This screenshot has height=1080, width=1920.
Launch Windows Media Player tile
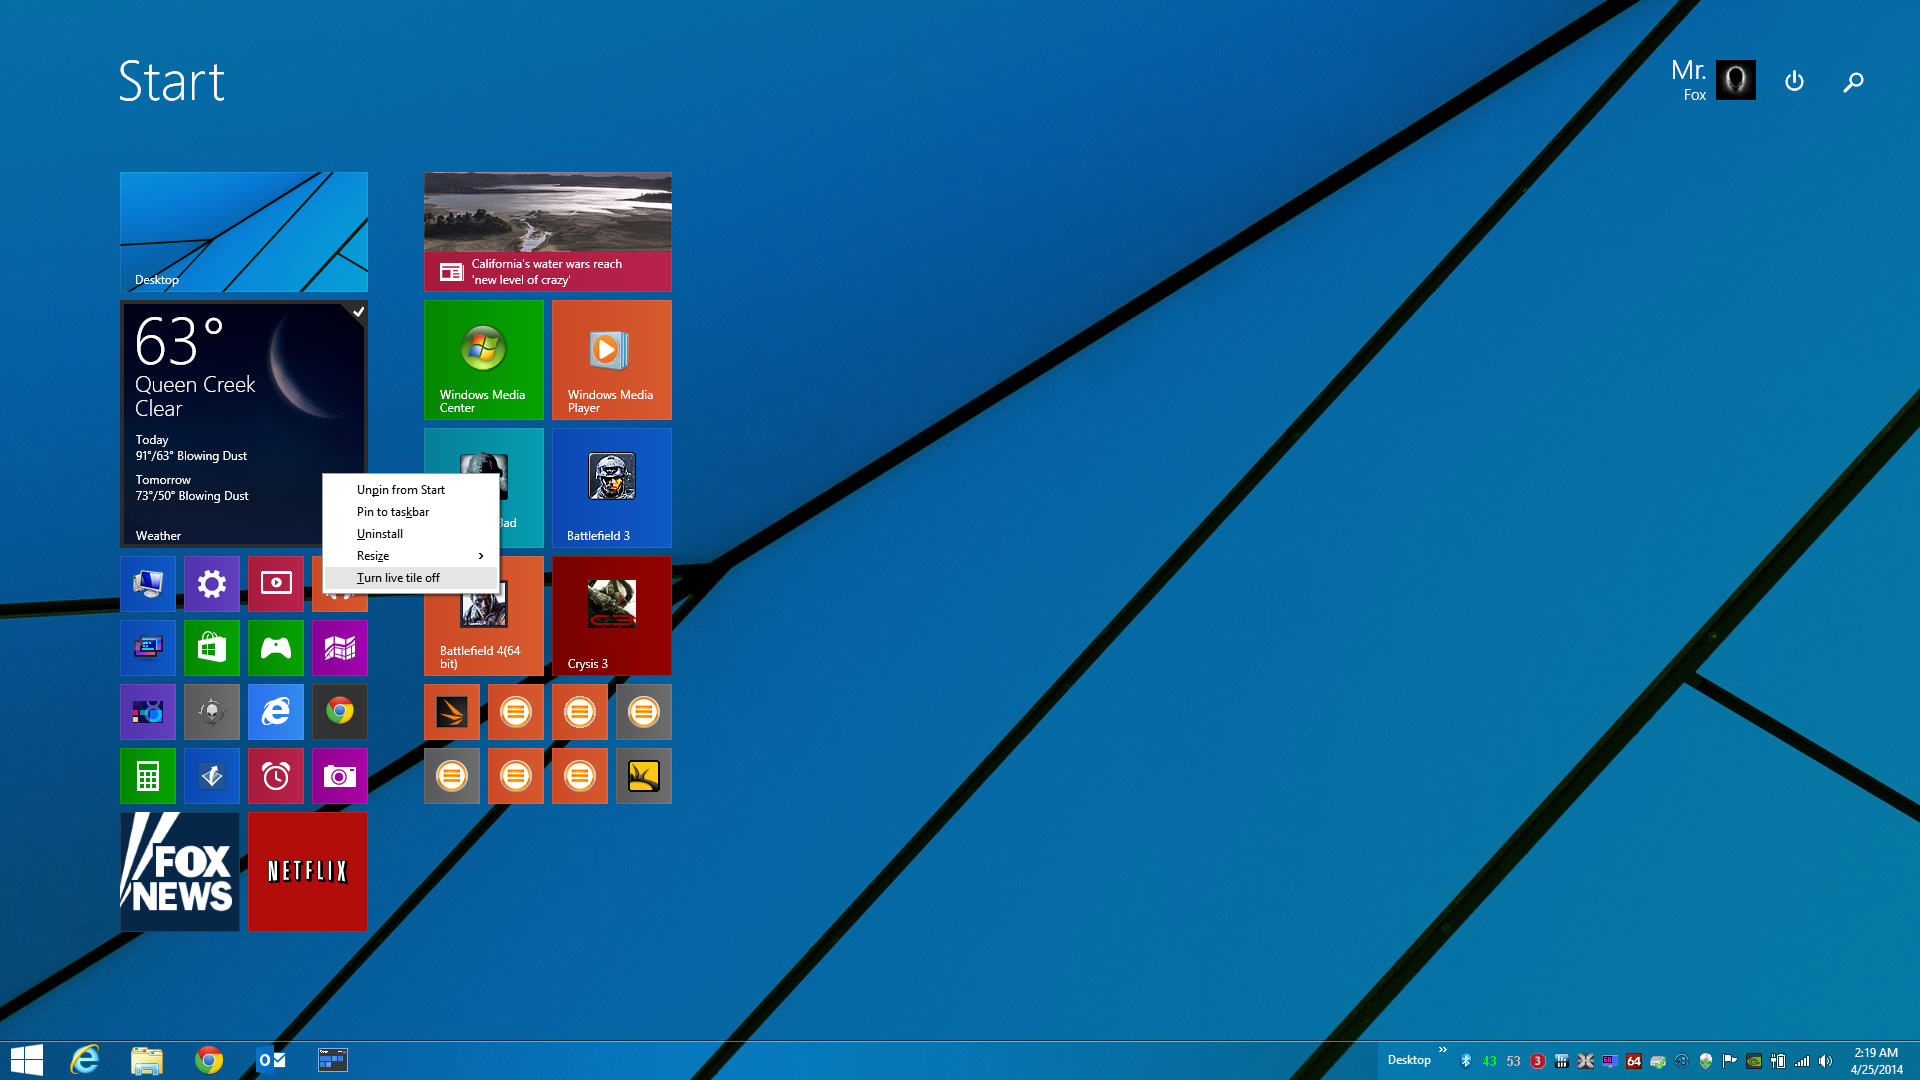click(x=612, y=360)
